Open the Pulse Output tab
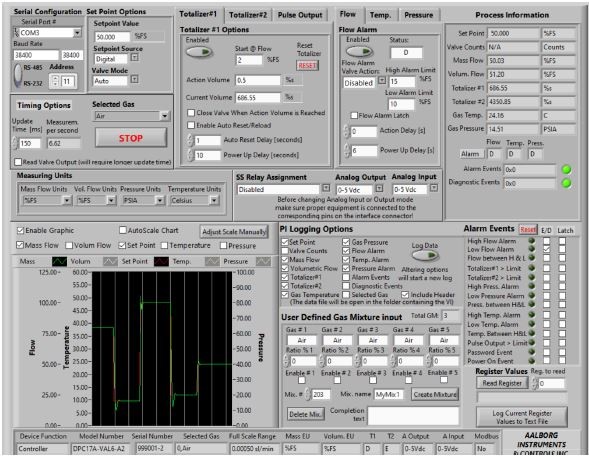589x457 pixels. (300, 15)
